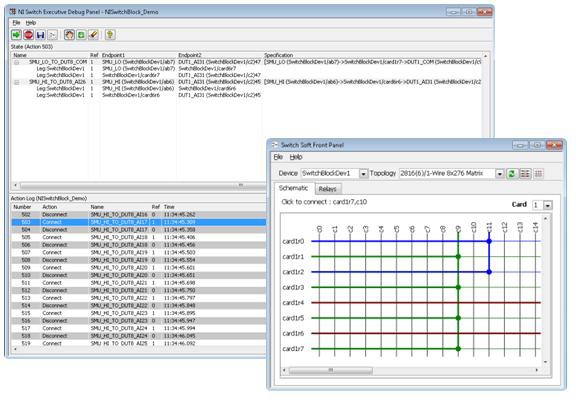
Task: Click the green connection dot at card1r5 and c9
Action: pos(458,318)
